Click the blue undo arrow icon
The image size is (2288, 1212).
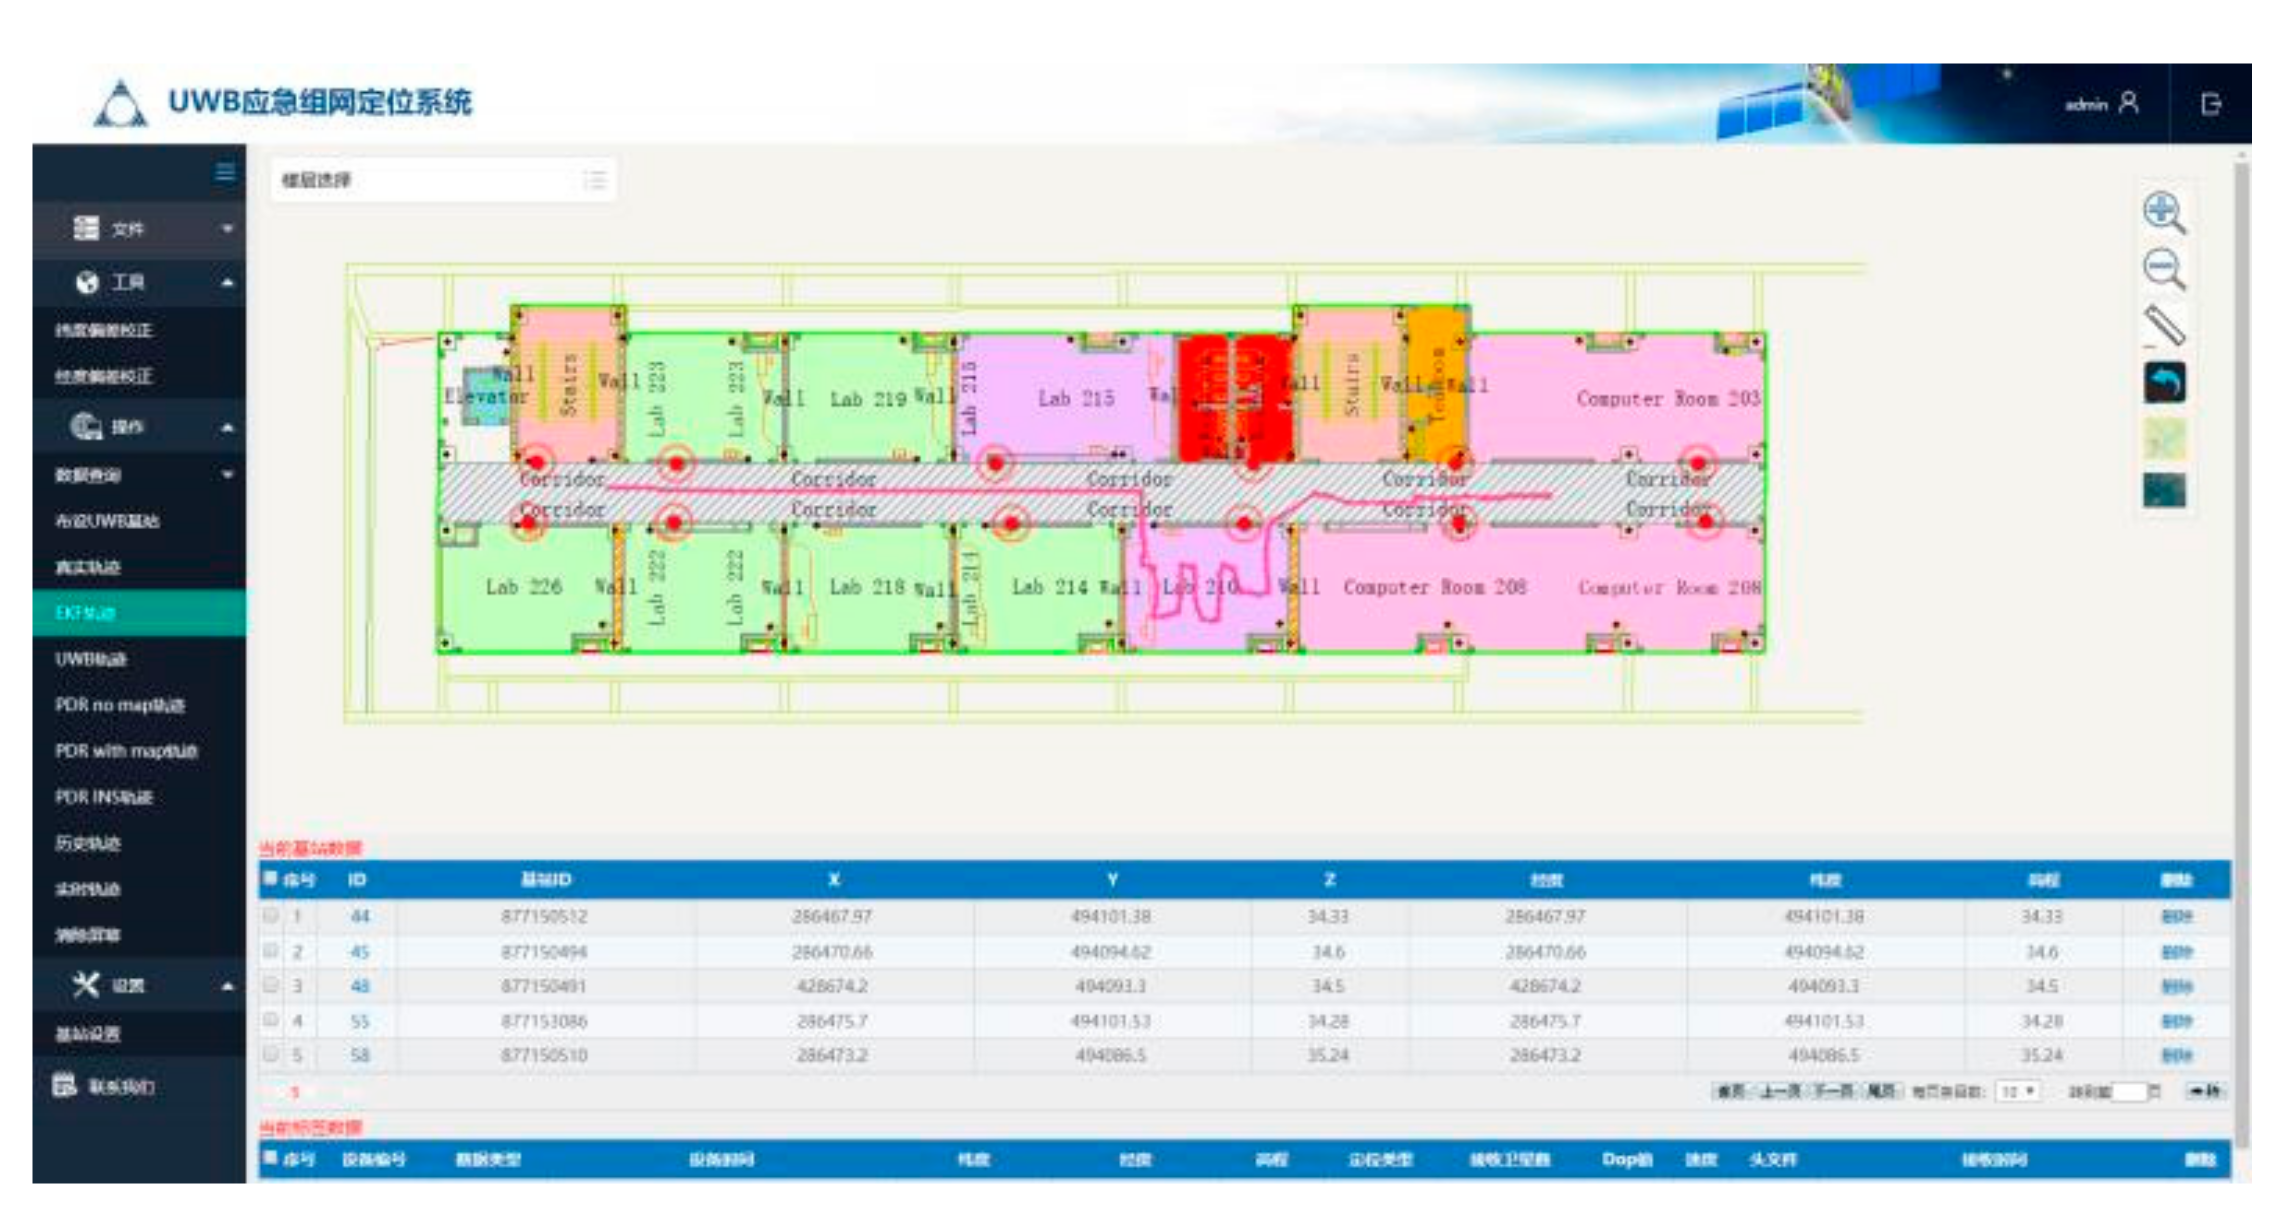(x=2164, y=383)
